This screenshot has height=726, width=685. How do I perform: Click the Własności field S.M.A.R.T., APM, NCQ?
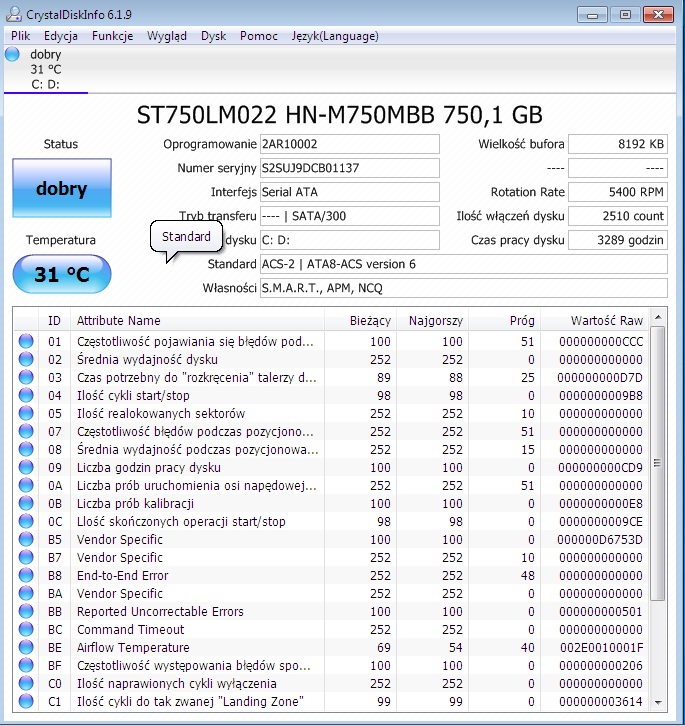coord(464,288)
